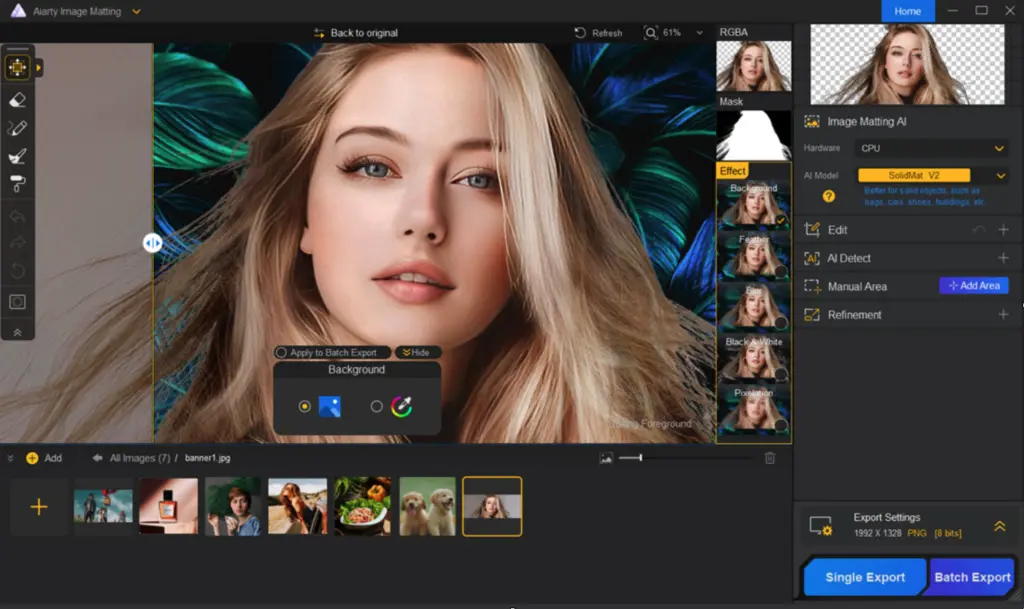Select the Paint Roller tool

click(17, 183)
